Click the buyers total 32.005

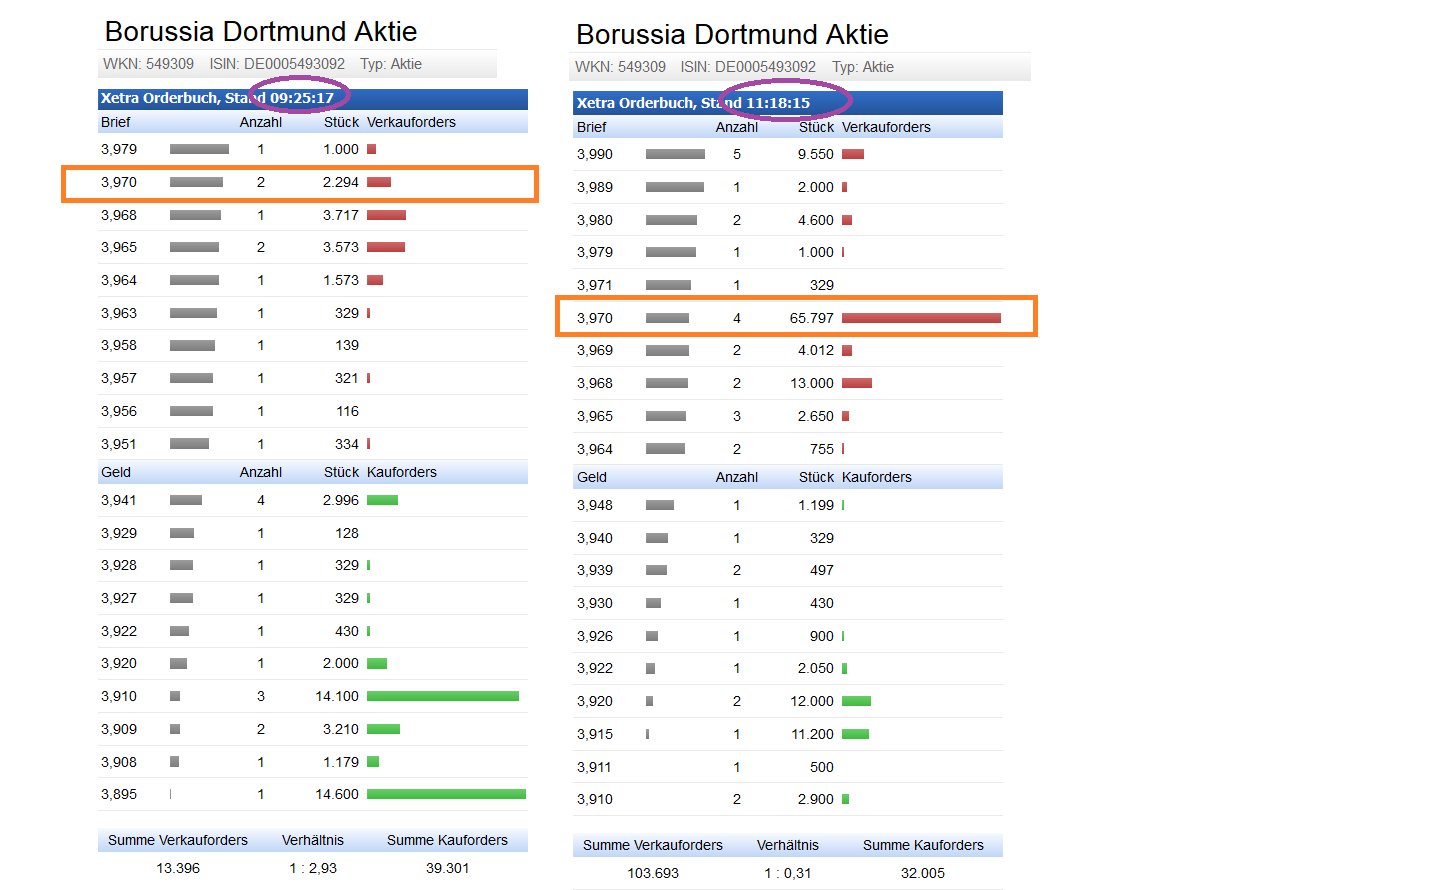[x=923, y=873]
